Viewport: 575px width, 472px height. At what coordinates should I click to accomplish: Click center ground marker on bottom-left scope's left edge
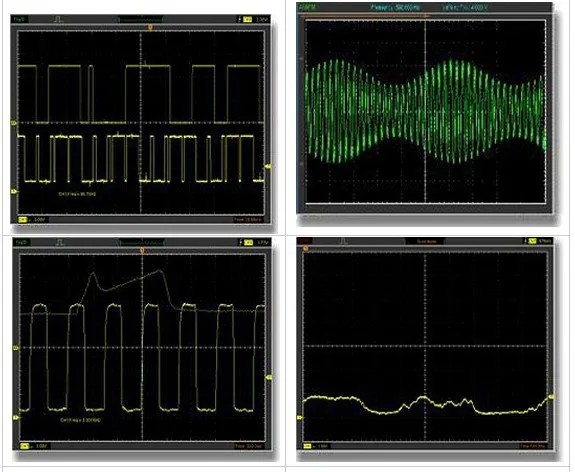coord(16,347)
